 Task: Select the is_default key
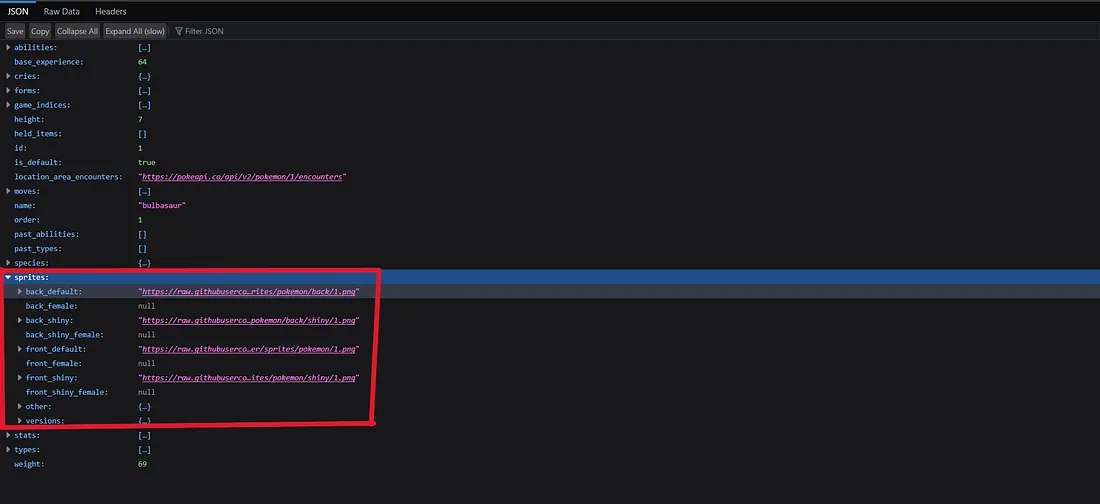click(38, 162)
